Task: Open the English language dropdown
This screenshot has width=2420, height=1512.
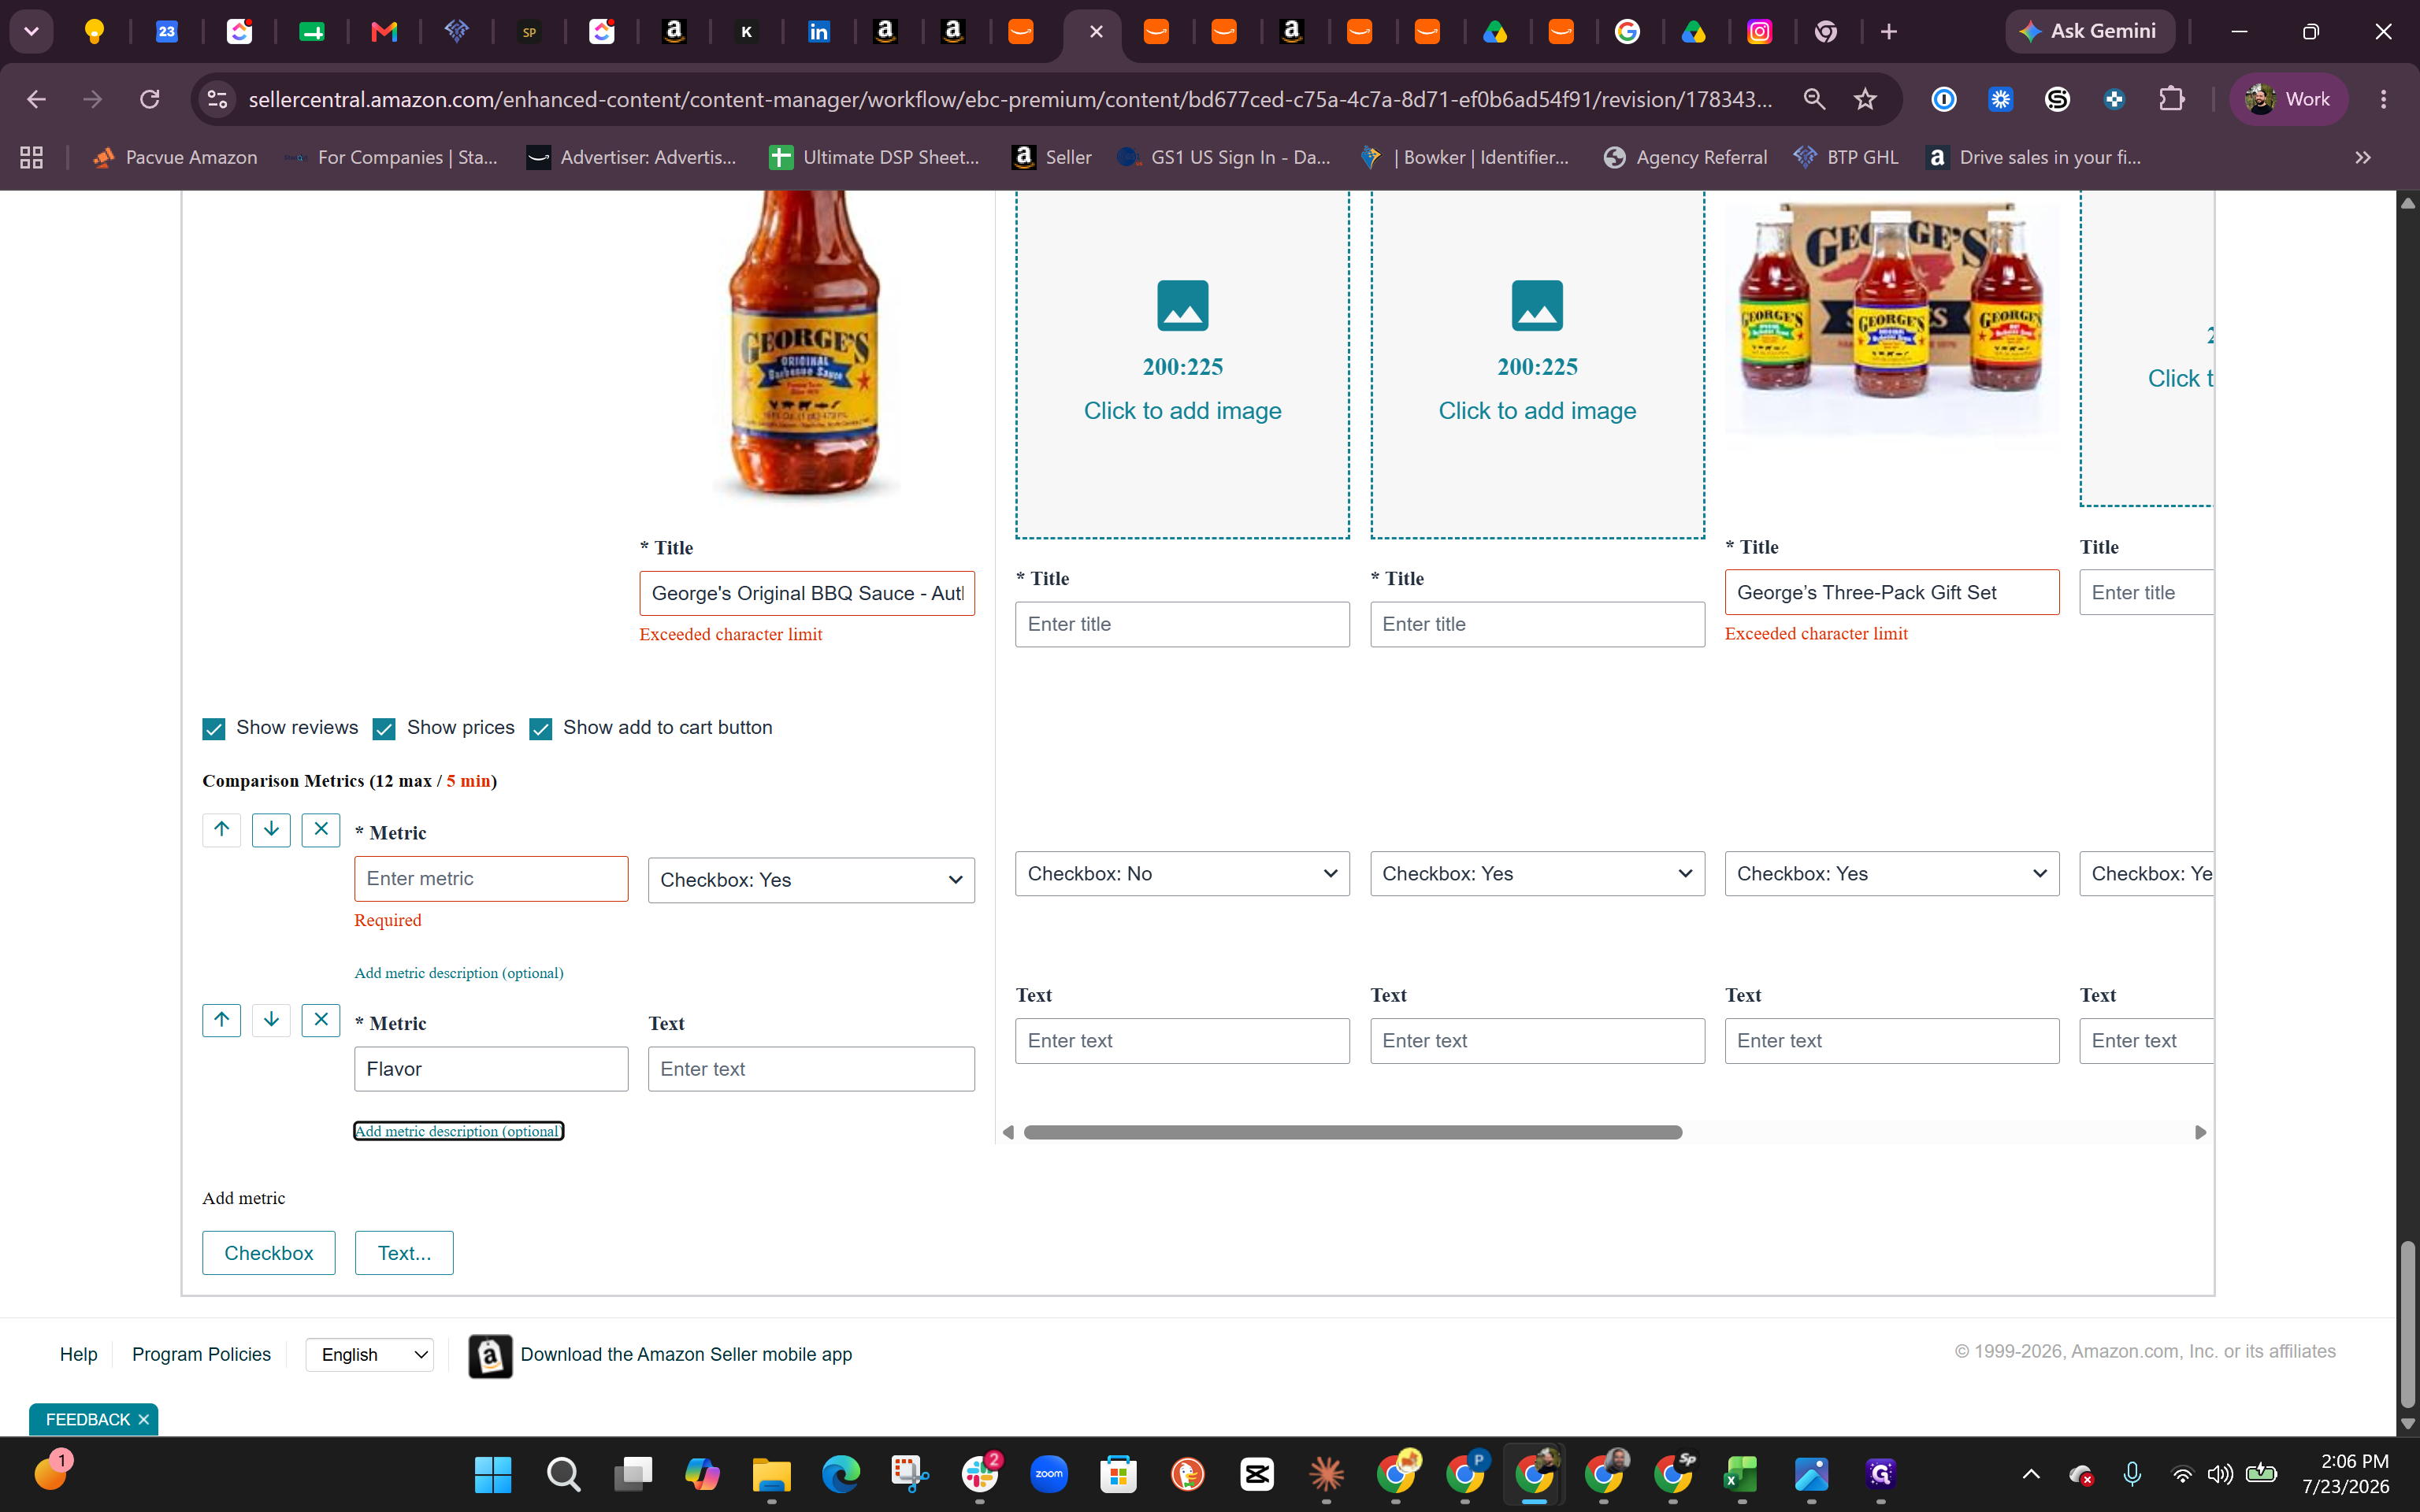Action: (370, 1355)
